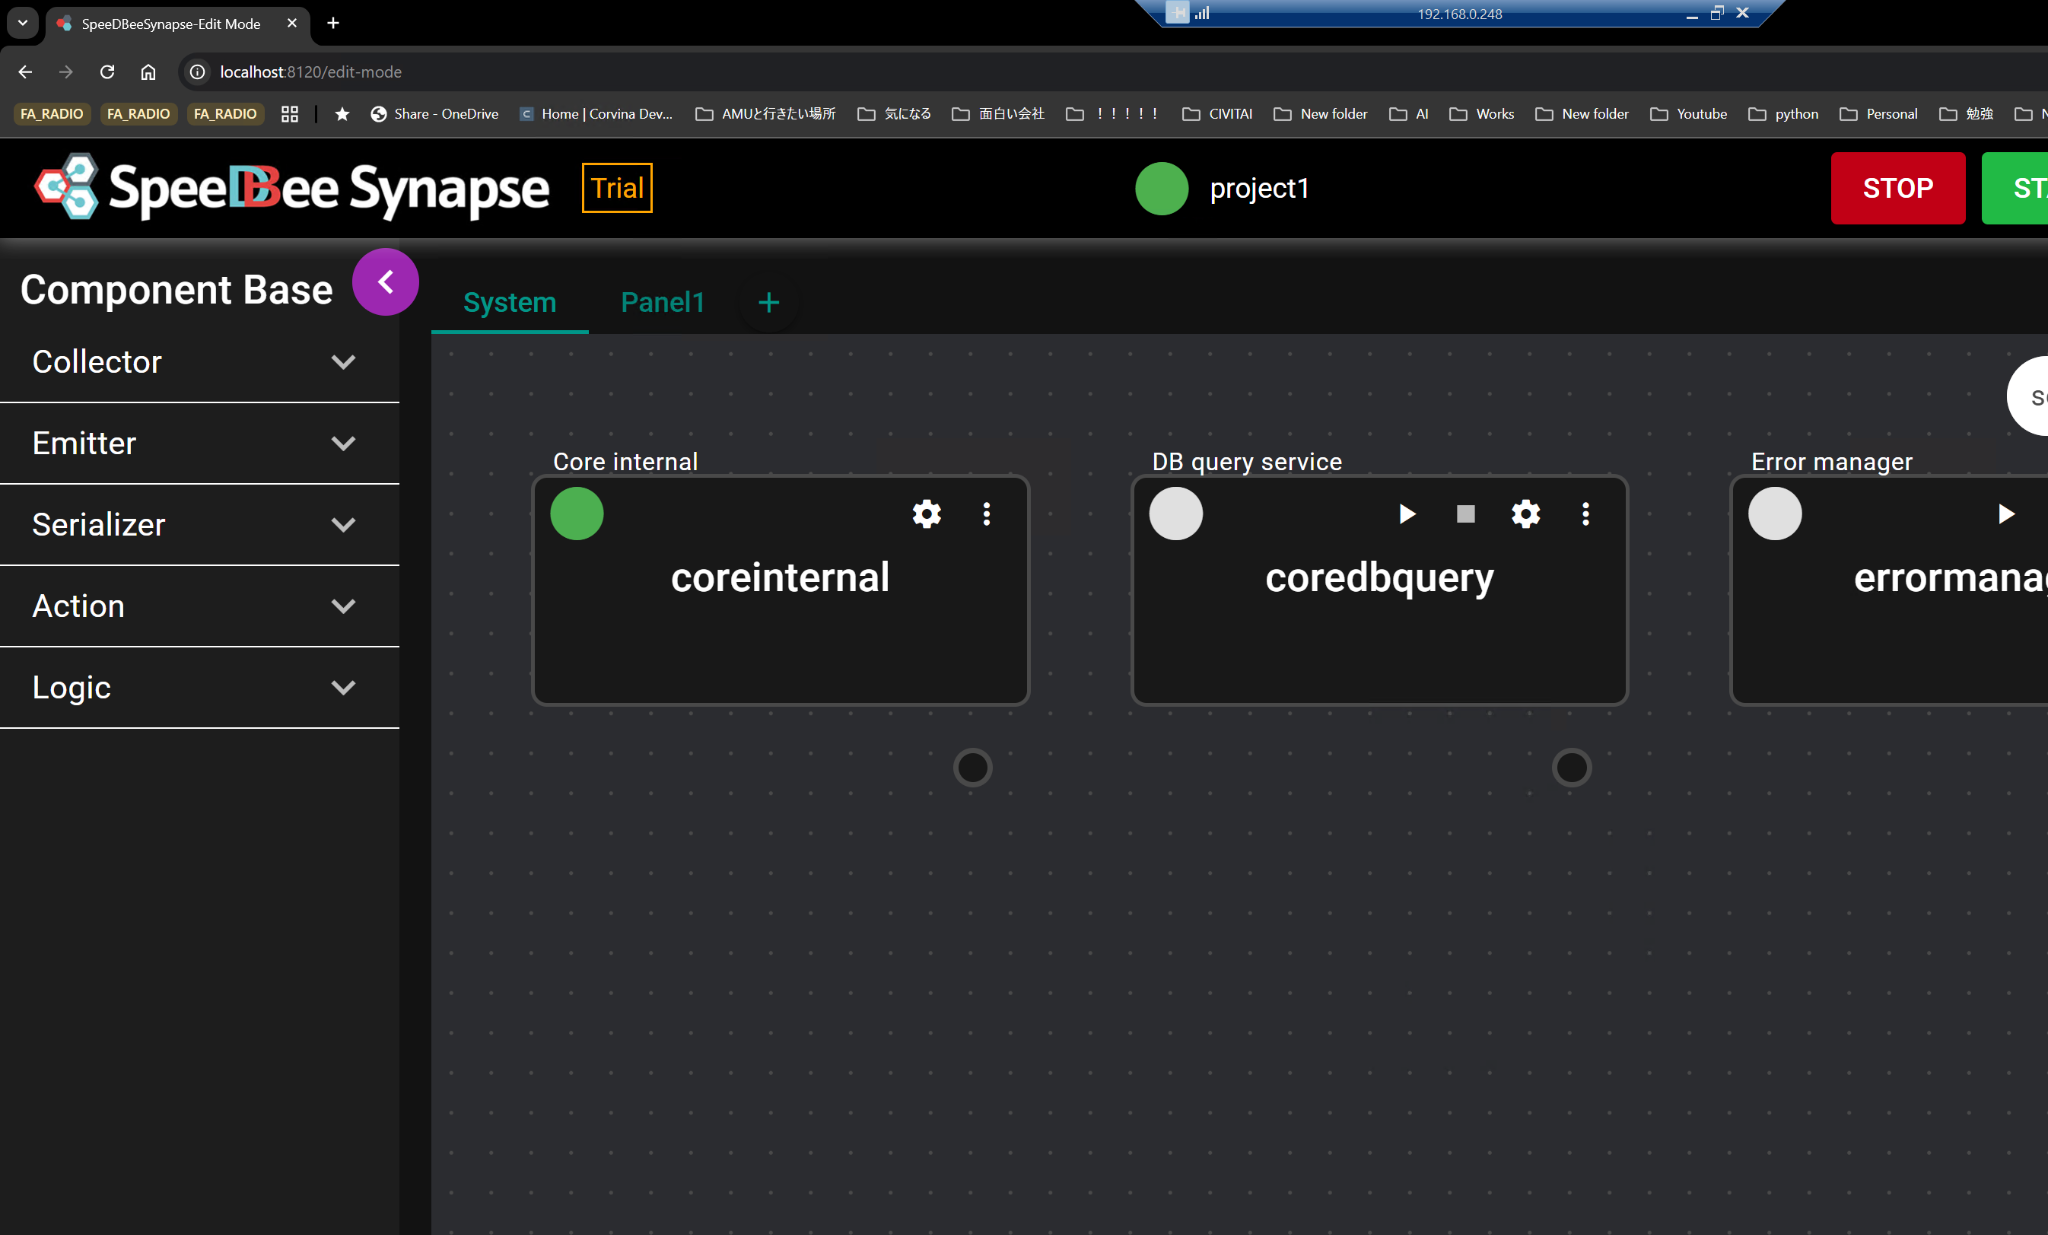The width and height of the screenshot is (2048, 1235).
Task: Select the System tab
Action: pos(509,302)
